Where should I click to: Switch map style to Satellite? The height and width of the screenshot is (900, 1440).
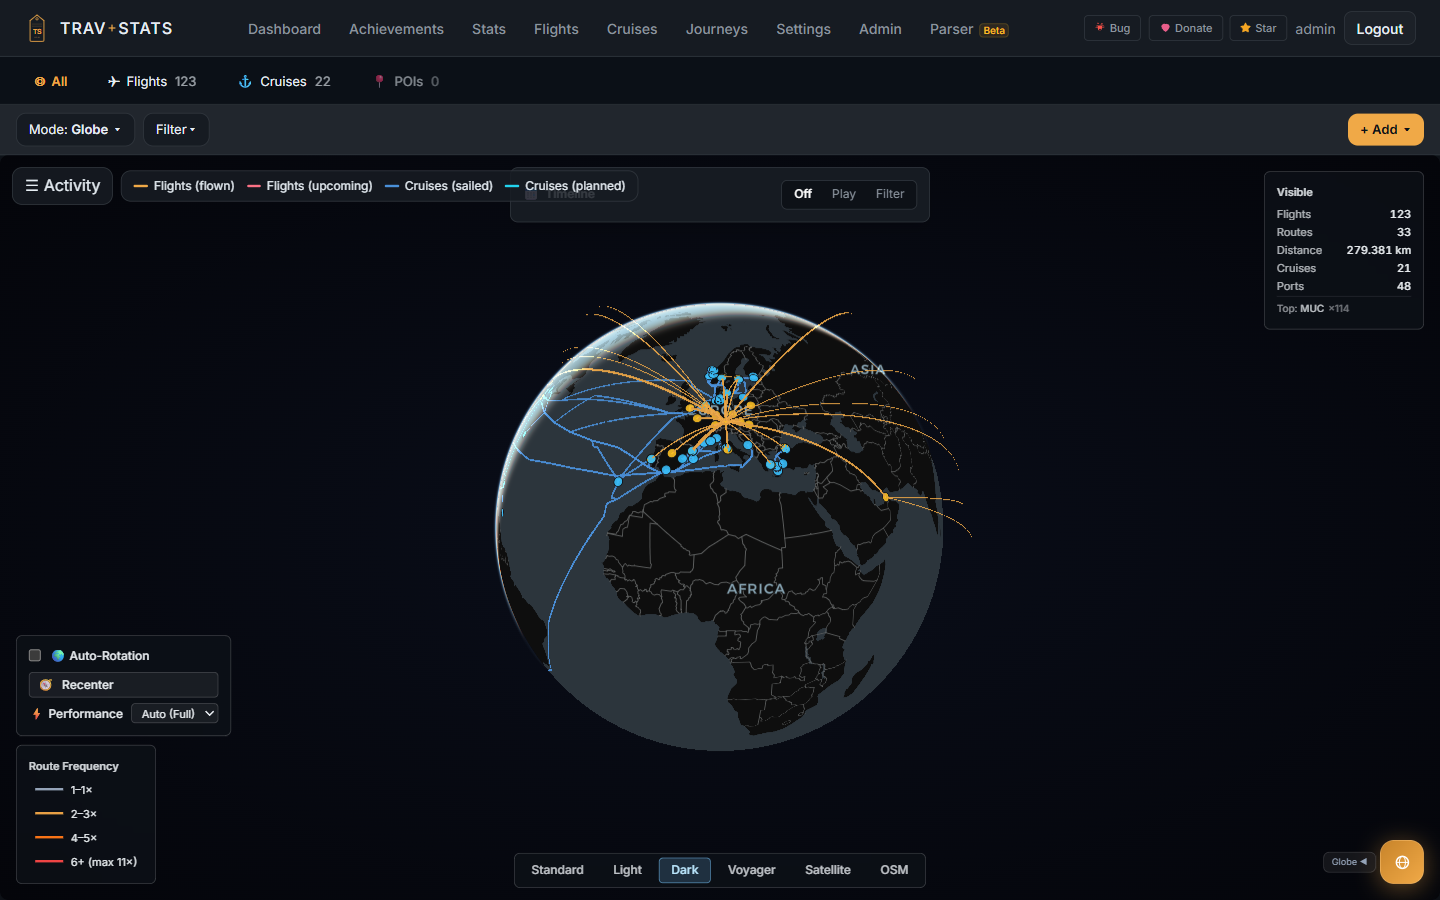(828, 870)
